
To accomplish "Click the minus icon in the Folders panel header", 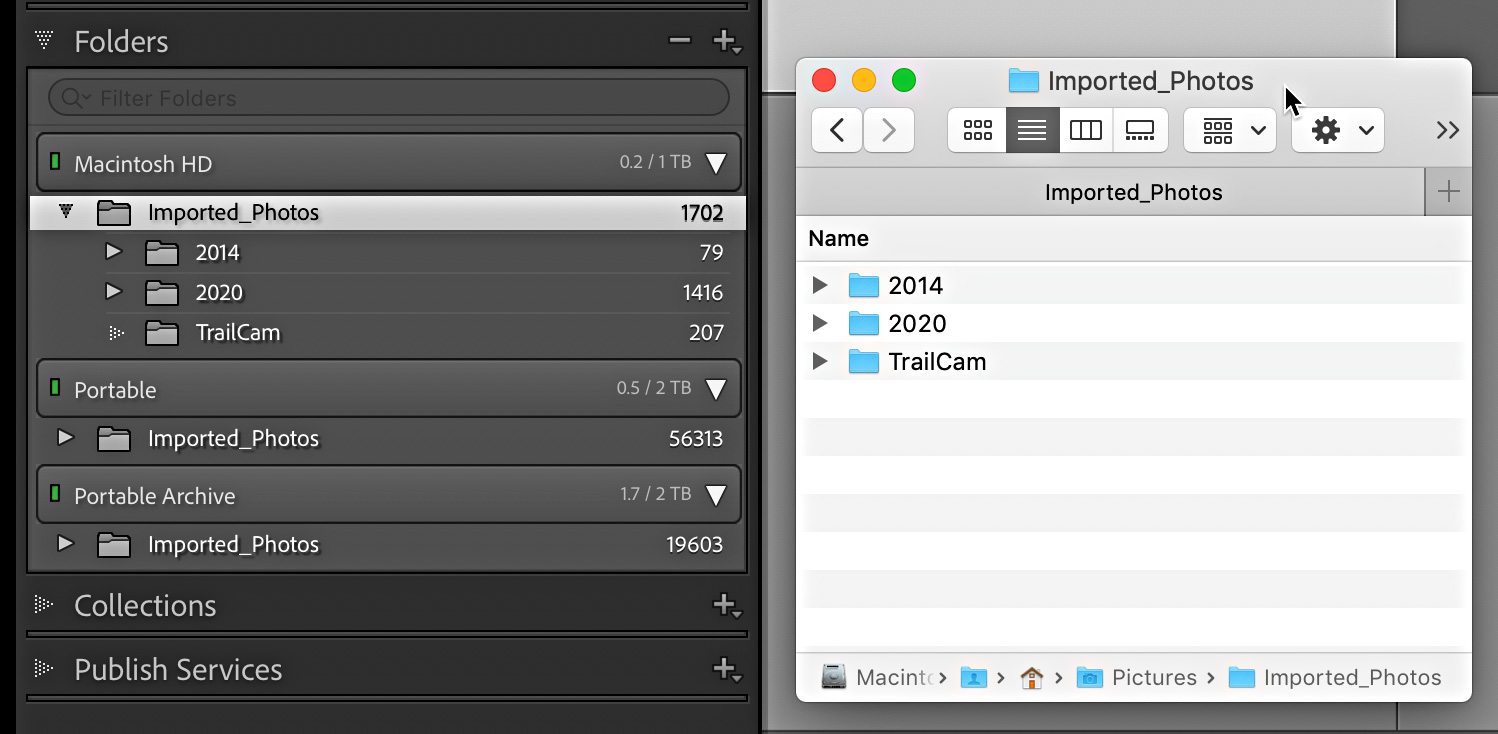I will click(x=679, y=41).
